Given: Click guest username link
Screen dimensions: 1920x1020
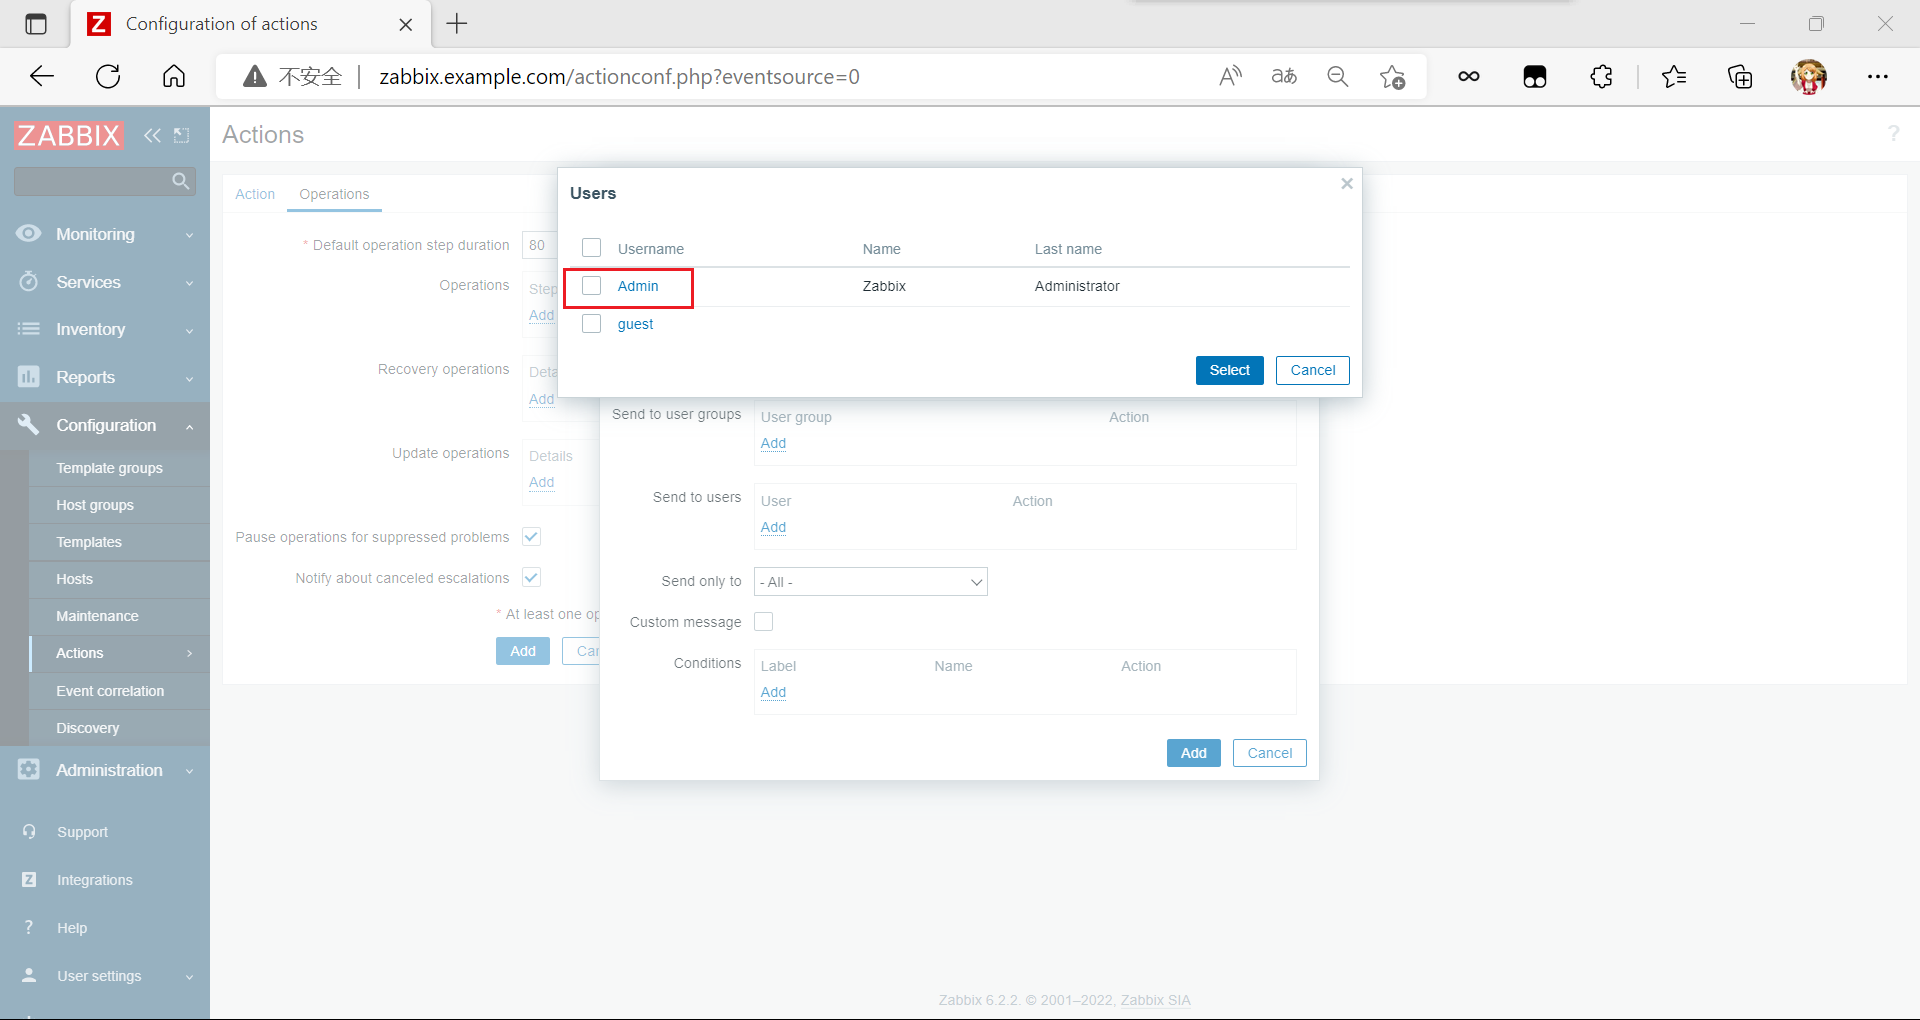Looking at the screenshot, I should 635,324.
